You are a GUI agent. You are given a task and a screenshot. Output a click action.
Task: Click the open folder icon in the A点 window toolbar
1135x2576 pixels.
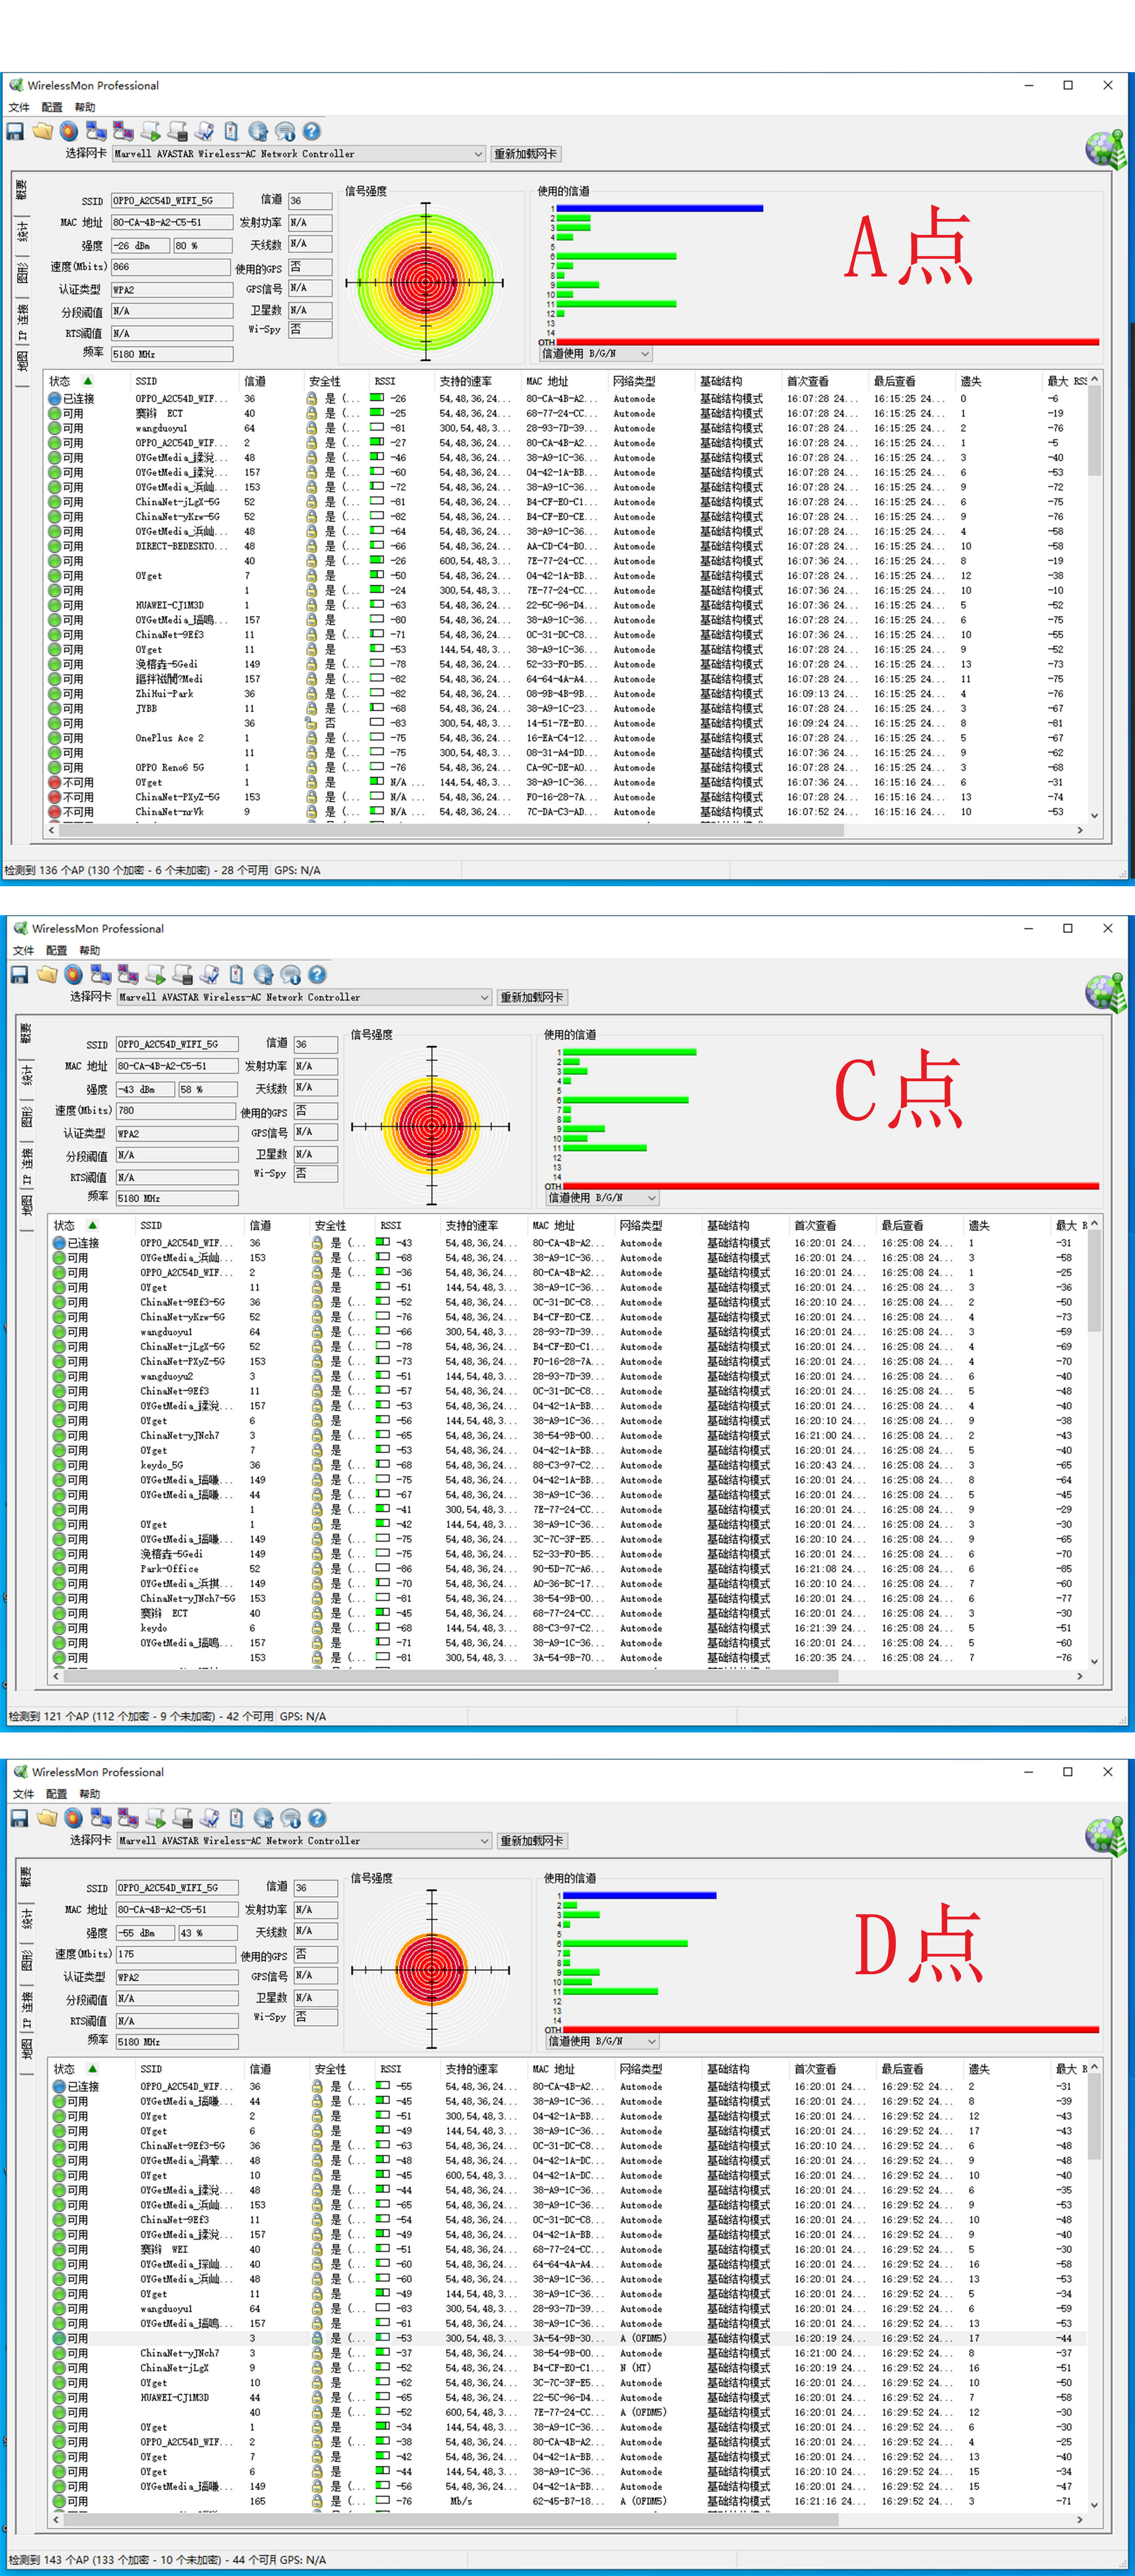tap(42, 131)
